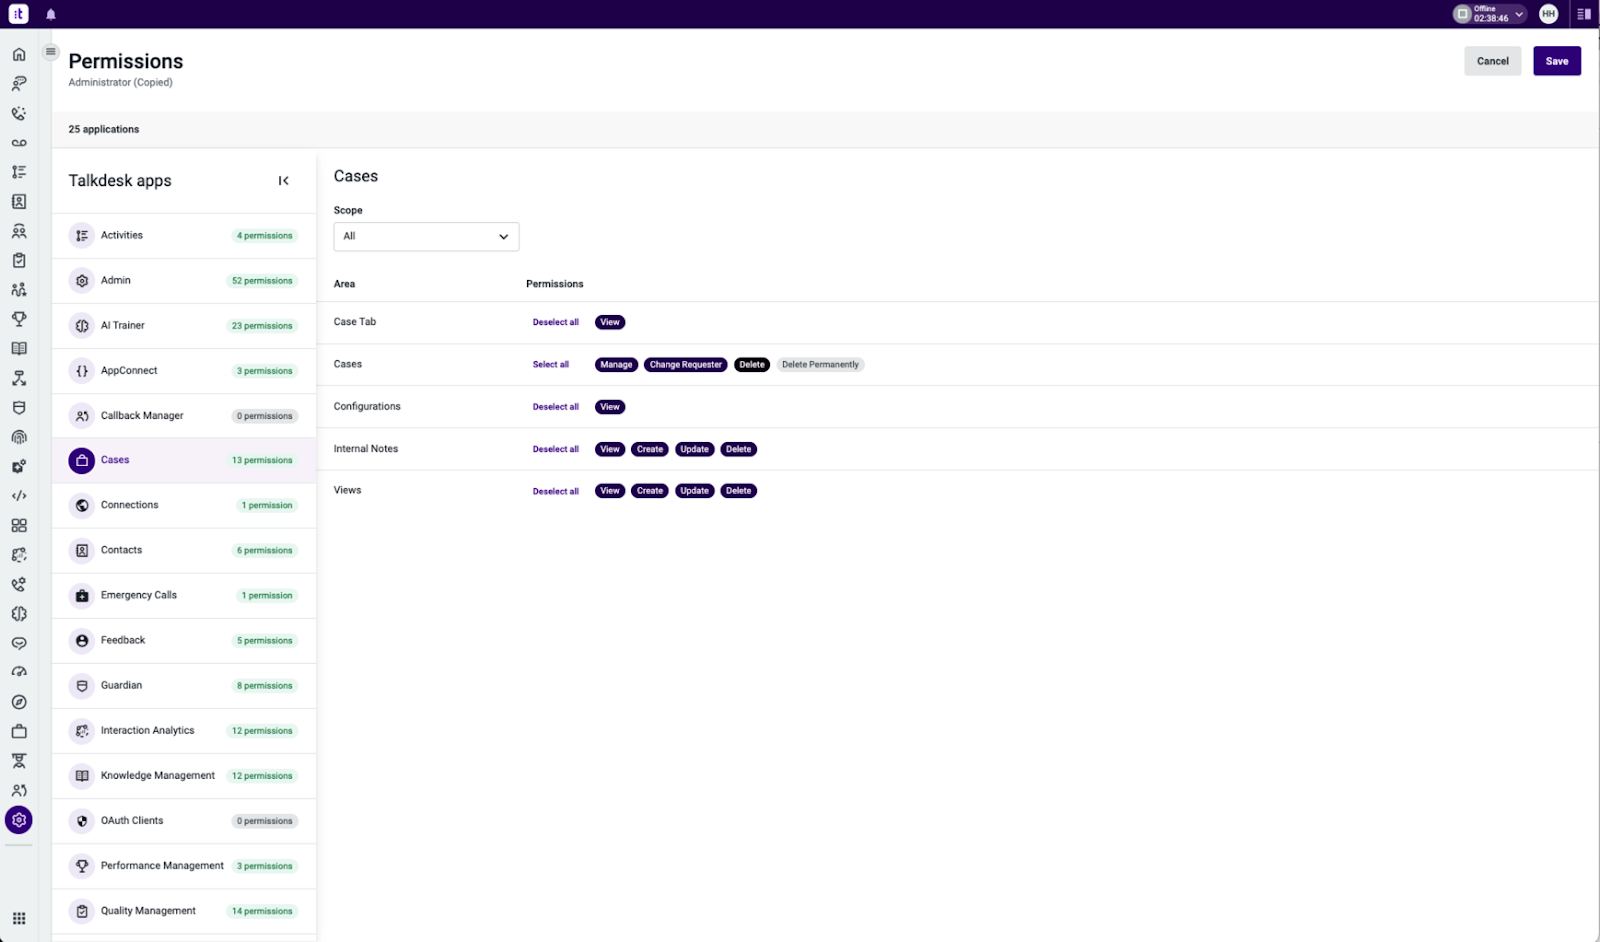Image resolution: width=1600 pixels, height=942 pixels.
Task: Select the Performance Management app
Action: click(x=184, y=866)
